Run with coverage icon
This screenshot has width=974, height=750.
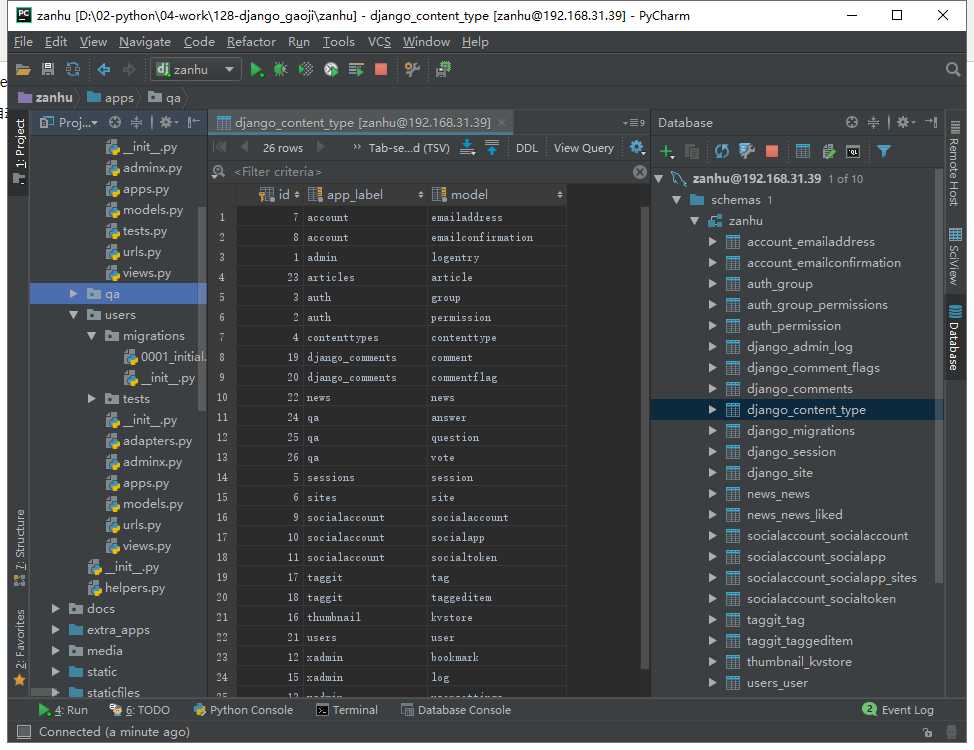(306, 70)
